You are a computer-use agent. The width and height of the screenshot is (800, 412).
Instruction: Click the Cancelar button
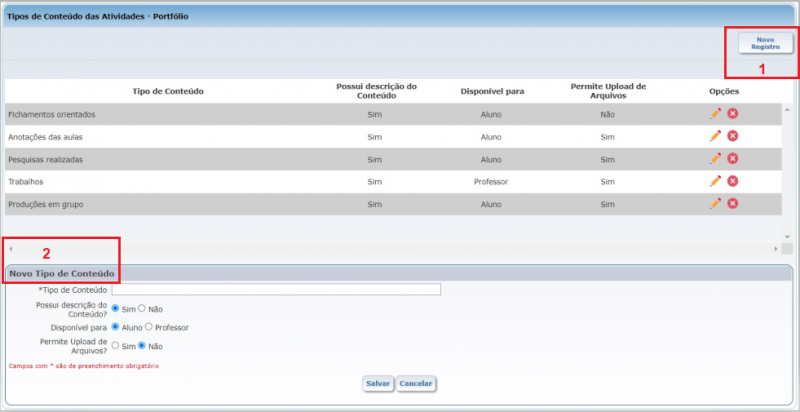[416, 384]
